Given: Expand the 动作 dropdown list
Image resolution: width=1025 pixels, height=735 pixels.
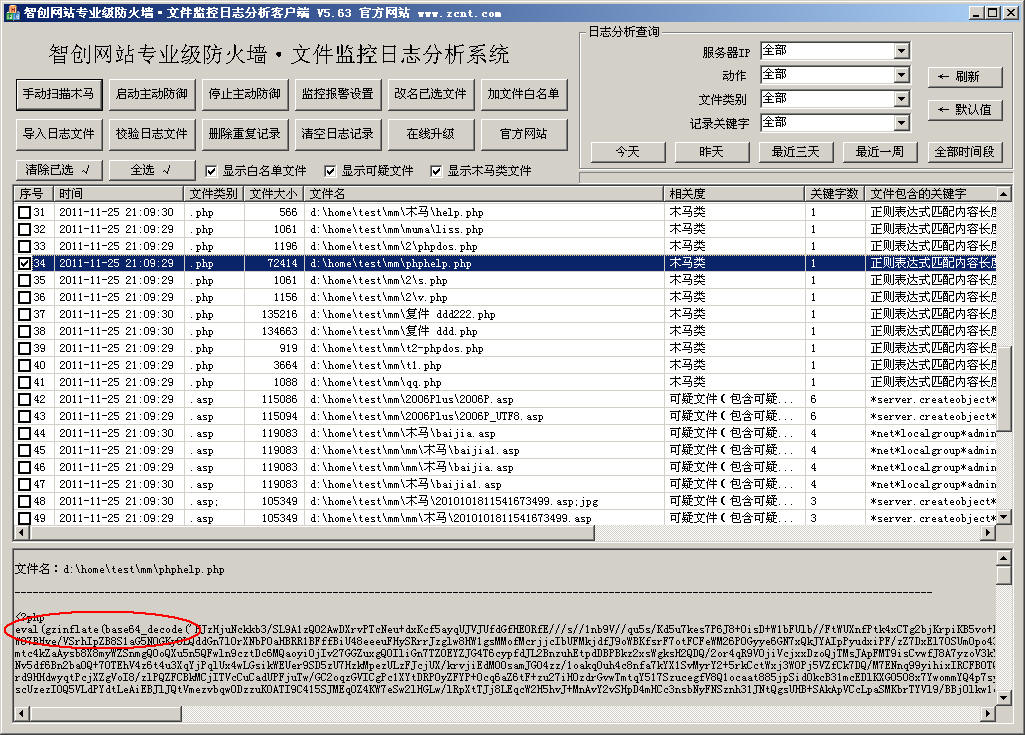Looking at the screenshot, I should tap(901, 75).
